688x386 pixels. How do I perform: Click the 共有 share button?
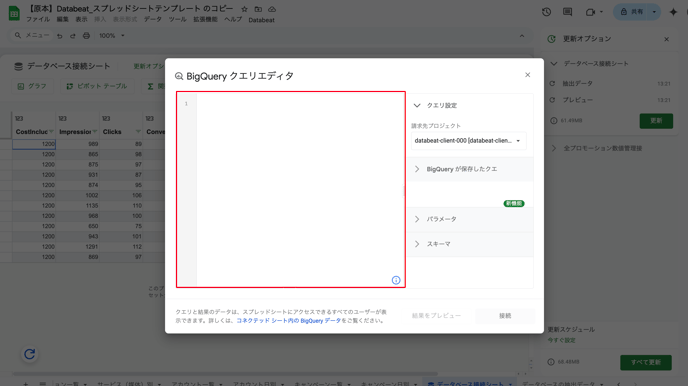coord(632,12)
